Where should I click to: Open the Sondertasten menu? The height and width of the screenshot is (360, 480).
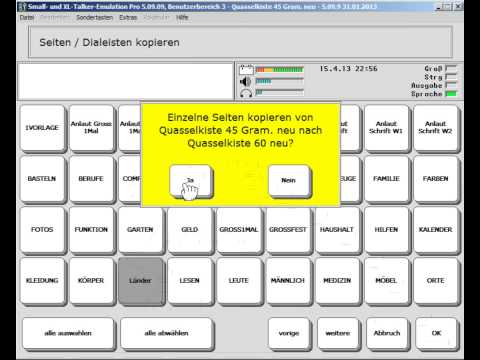click(x=94, y=17)
